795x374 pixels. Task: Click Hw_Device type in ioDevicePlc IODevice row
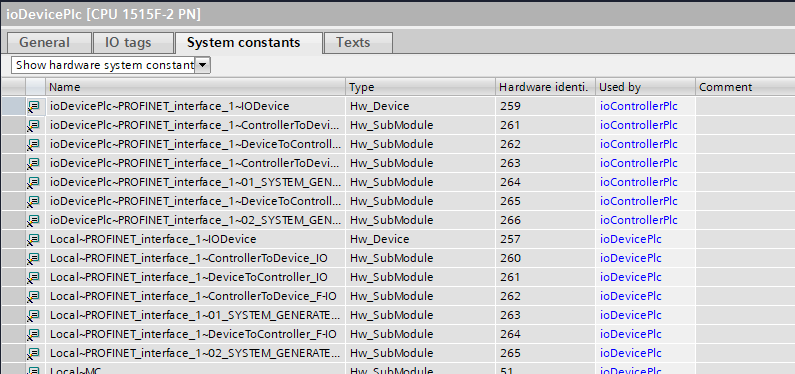click(x=420, y=106)
